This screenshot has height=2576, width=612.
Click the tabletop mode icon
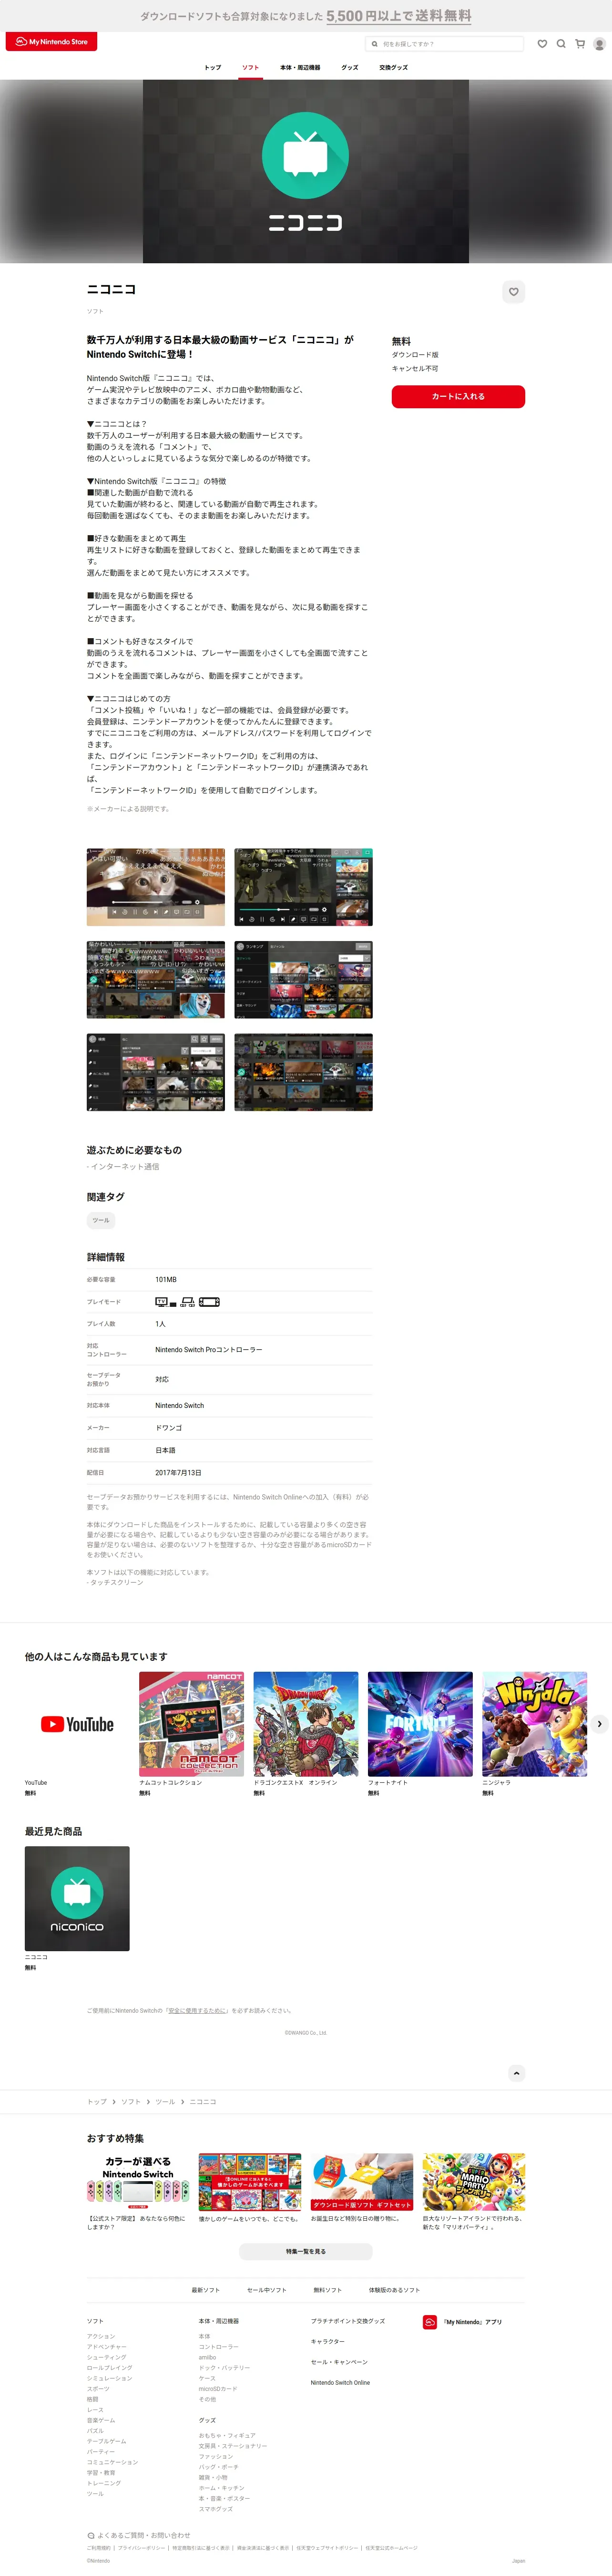click(188, 1302)
